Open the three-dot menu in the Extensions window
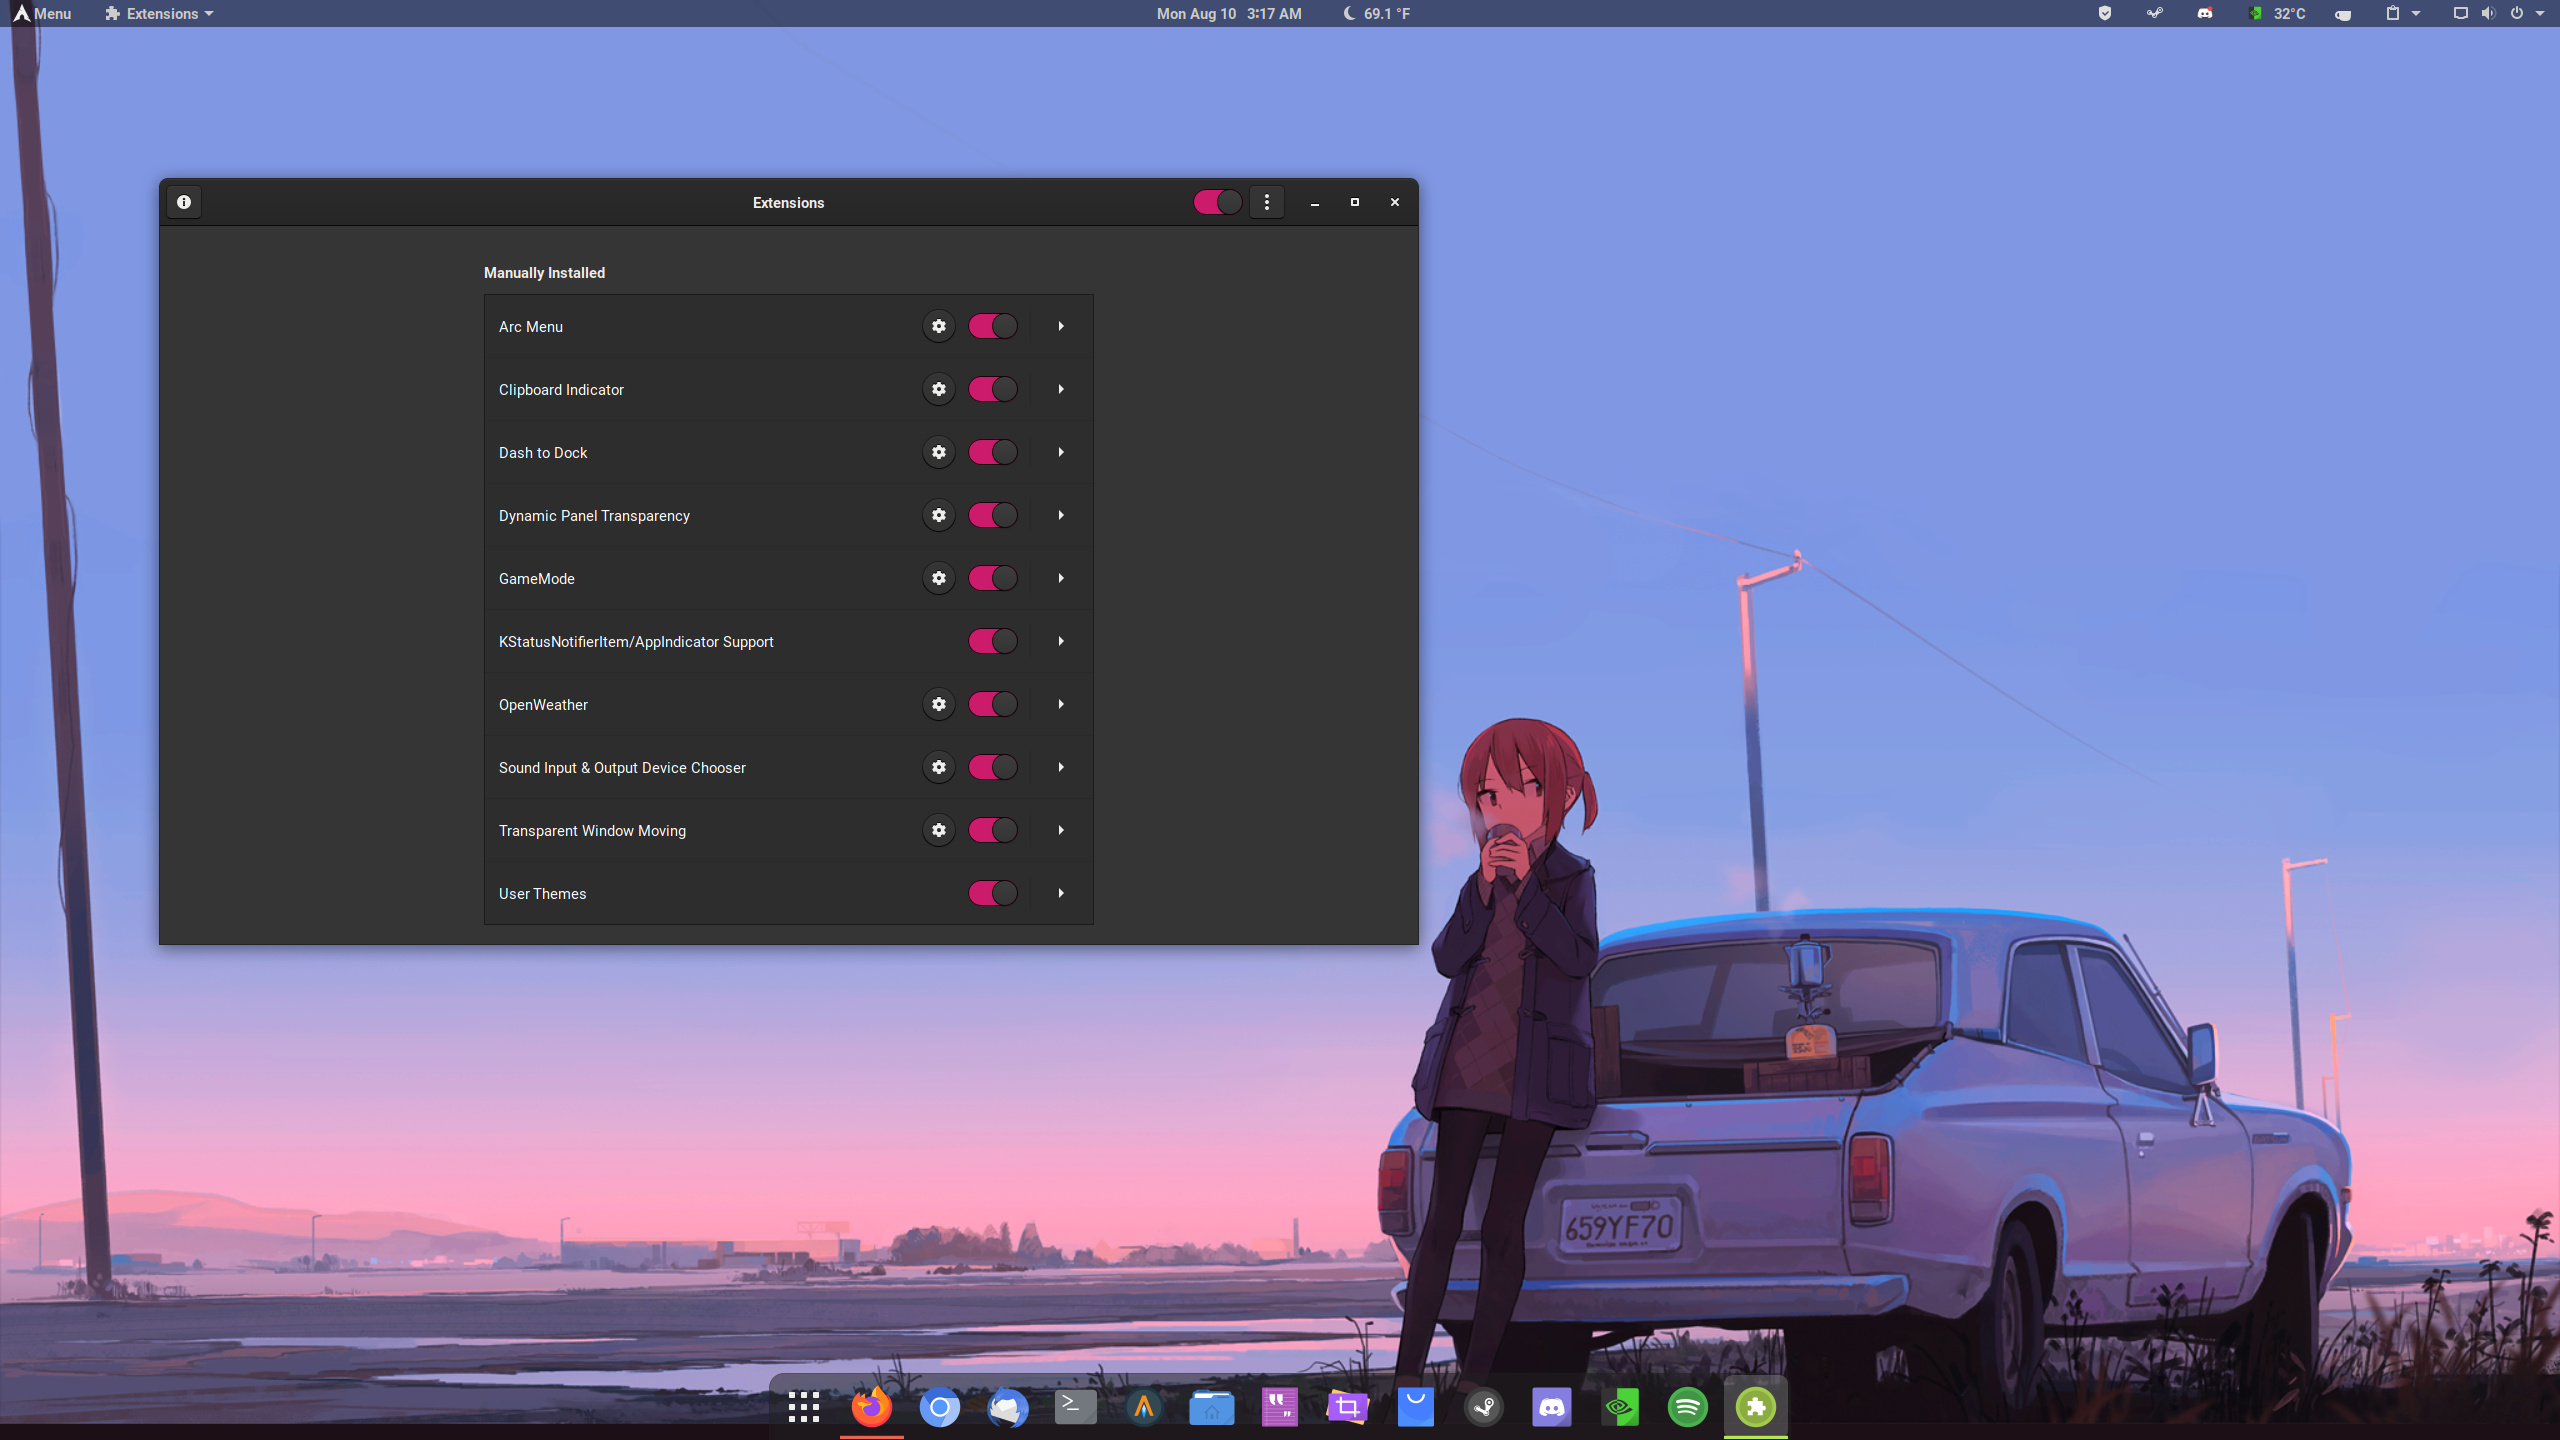 click(1266, 202)
